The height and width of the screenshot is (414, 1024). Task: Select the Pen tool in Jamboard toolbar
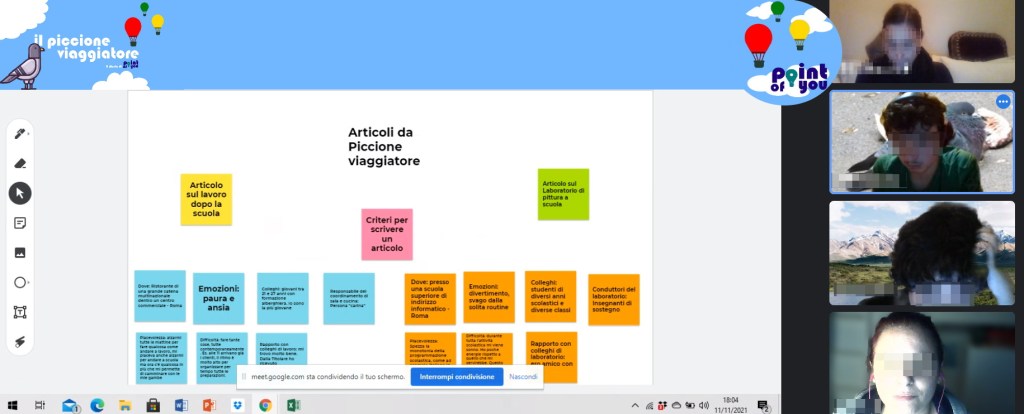[19, 133]
